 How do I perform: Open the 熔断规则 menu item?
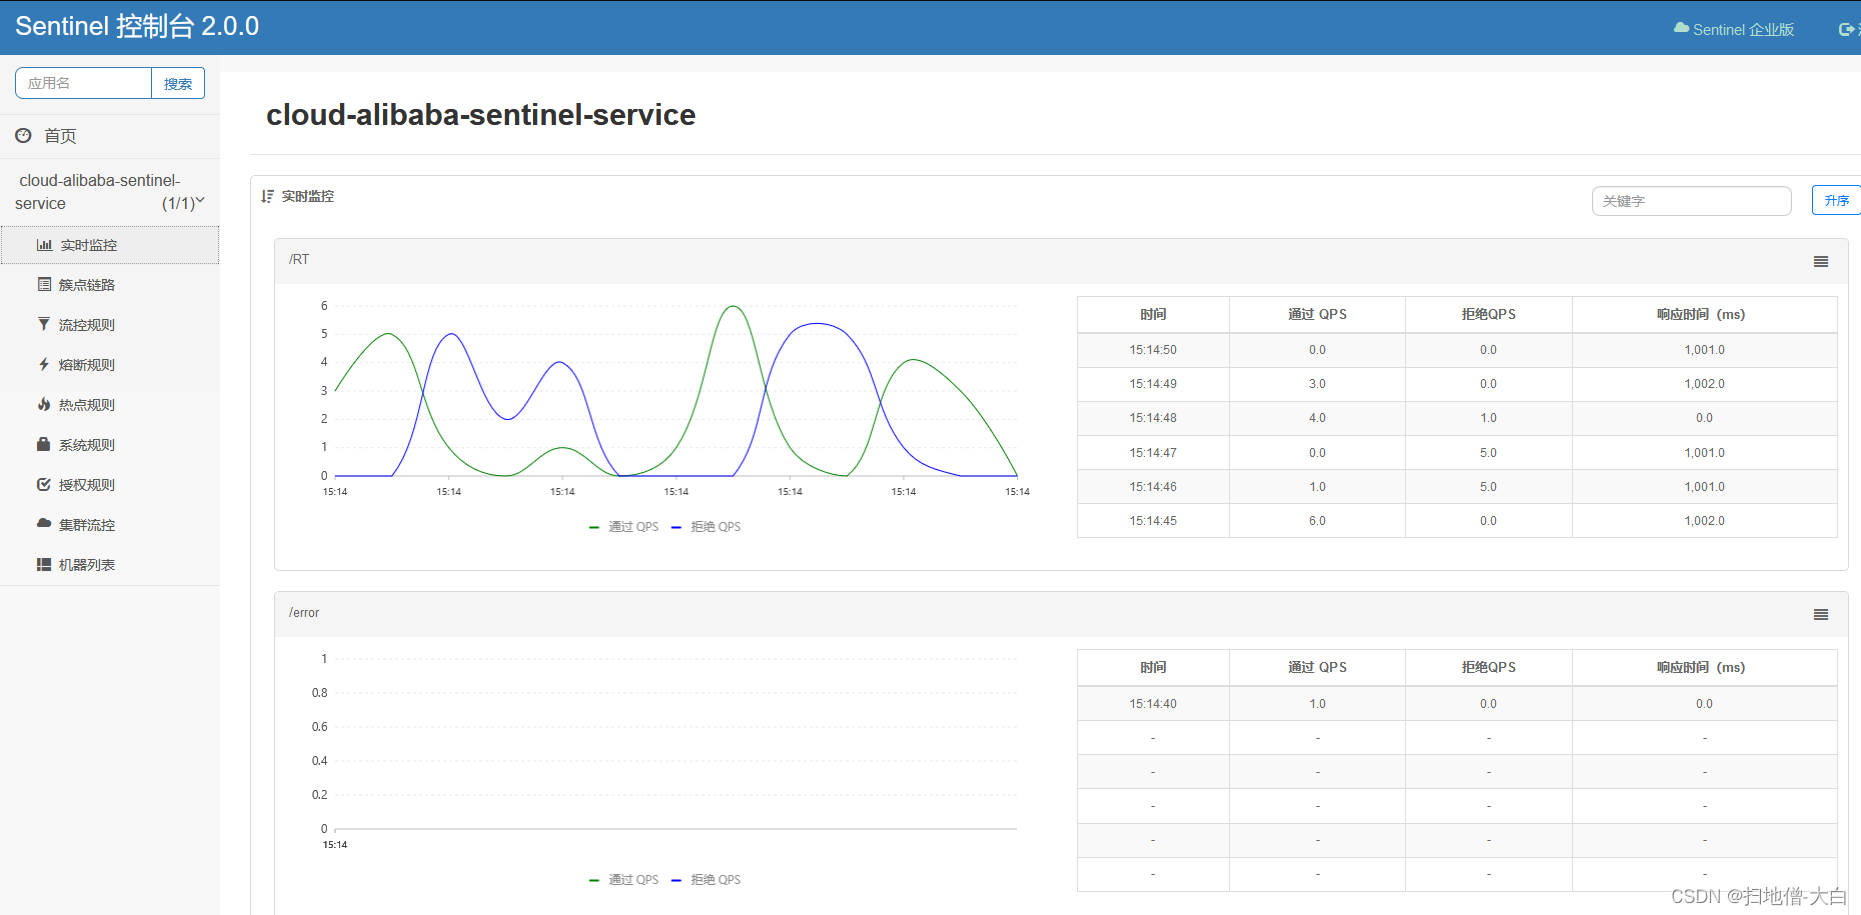pos(110,365)
